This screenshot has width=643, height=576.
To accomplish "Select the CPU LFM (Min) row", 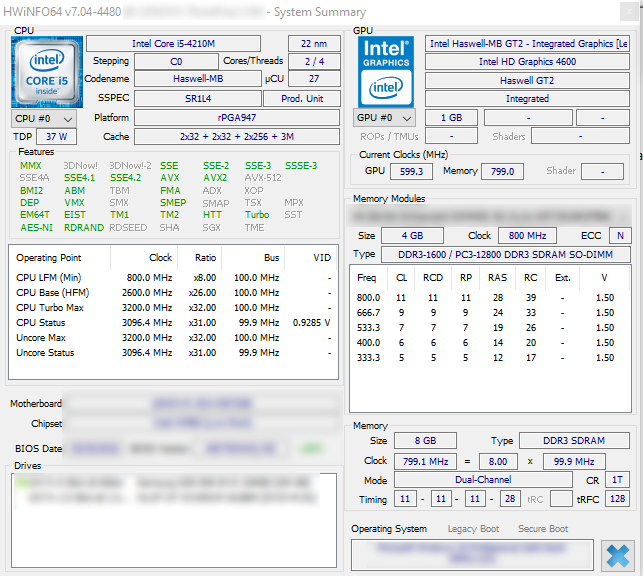I will point(173,278).
